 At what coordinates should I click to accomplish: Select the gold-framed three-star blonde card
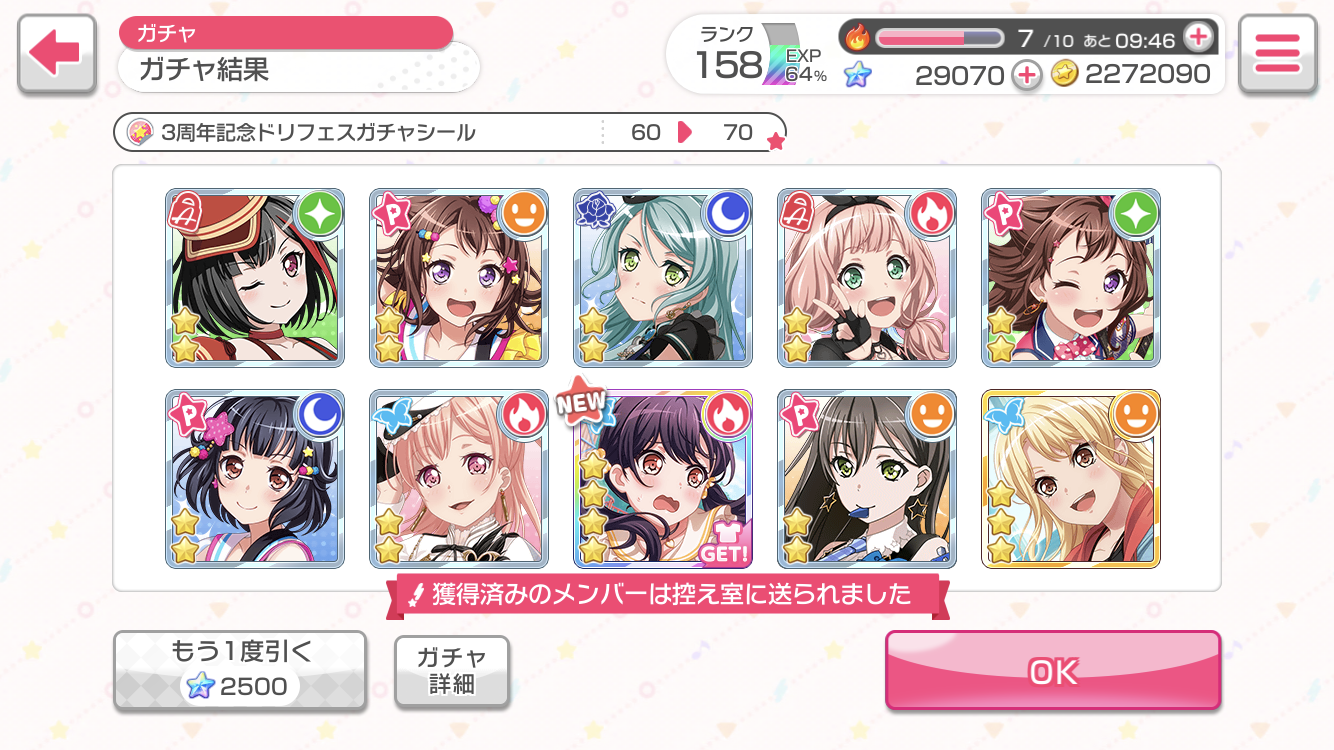click(1071, 479)
